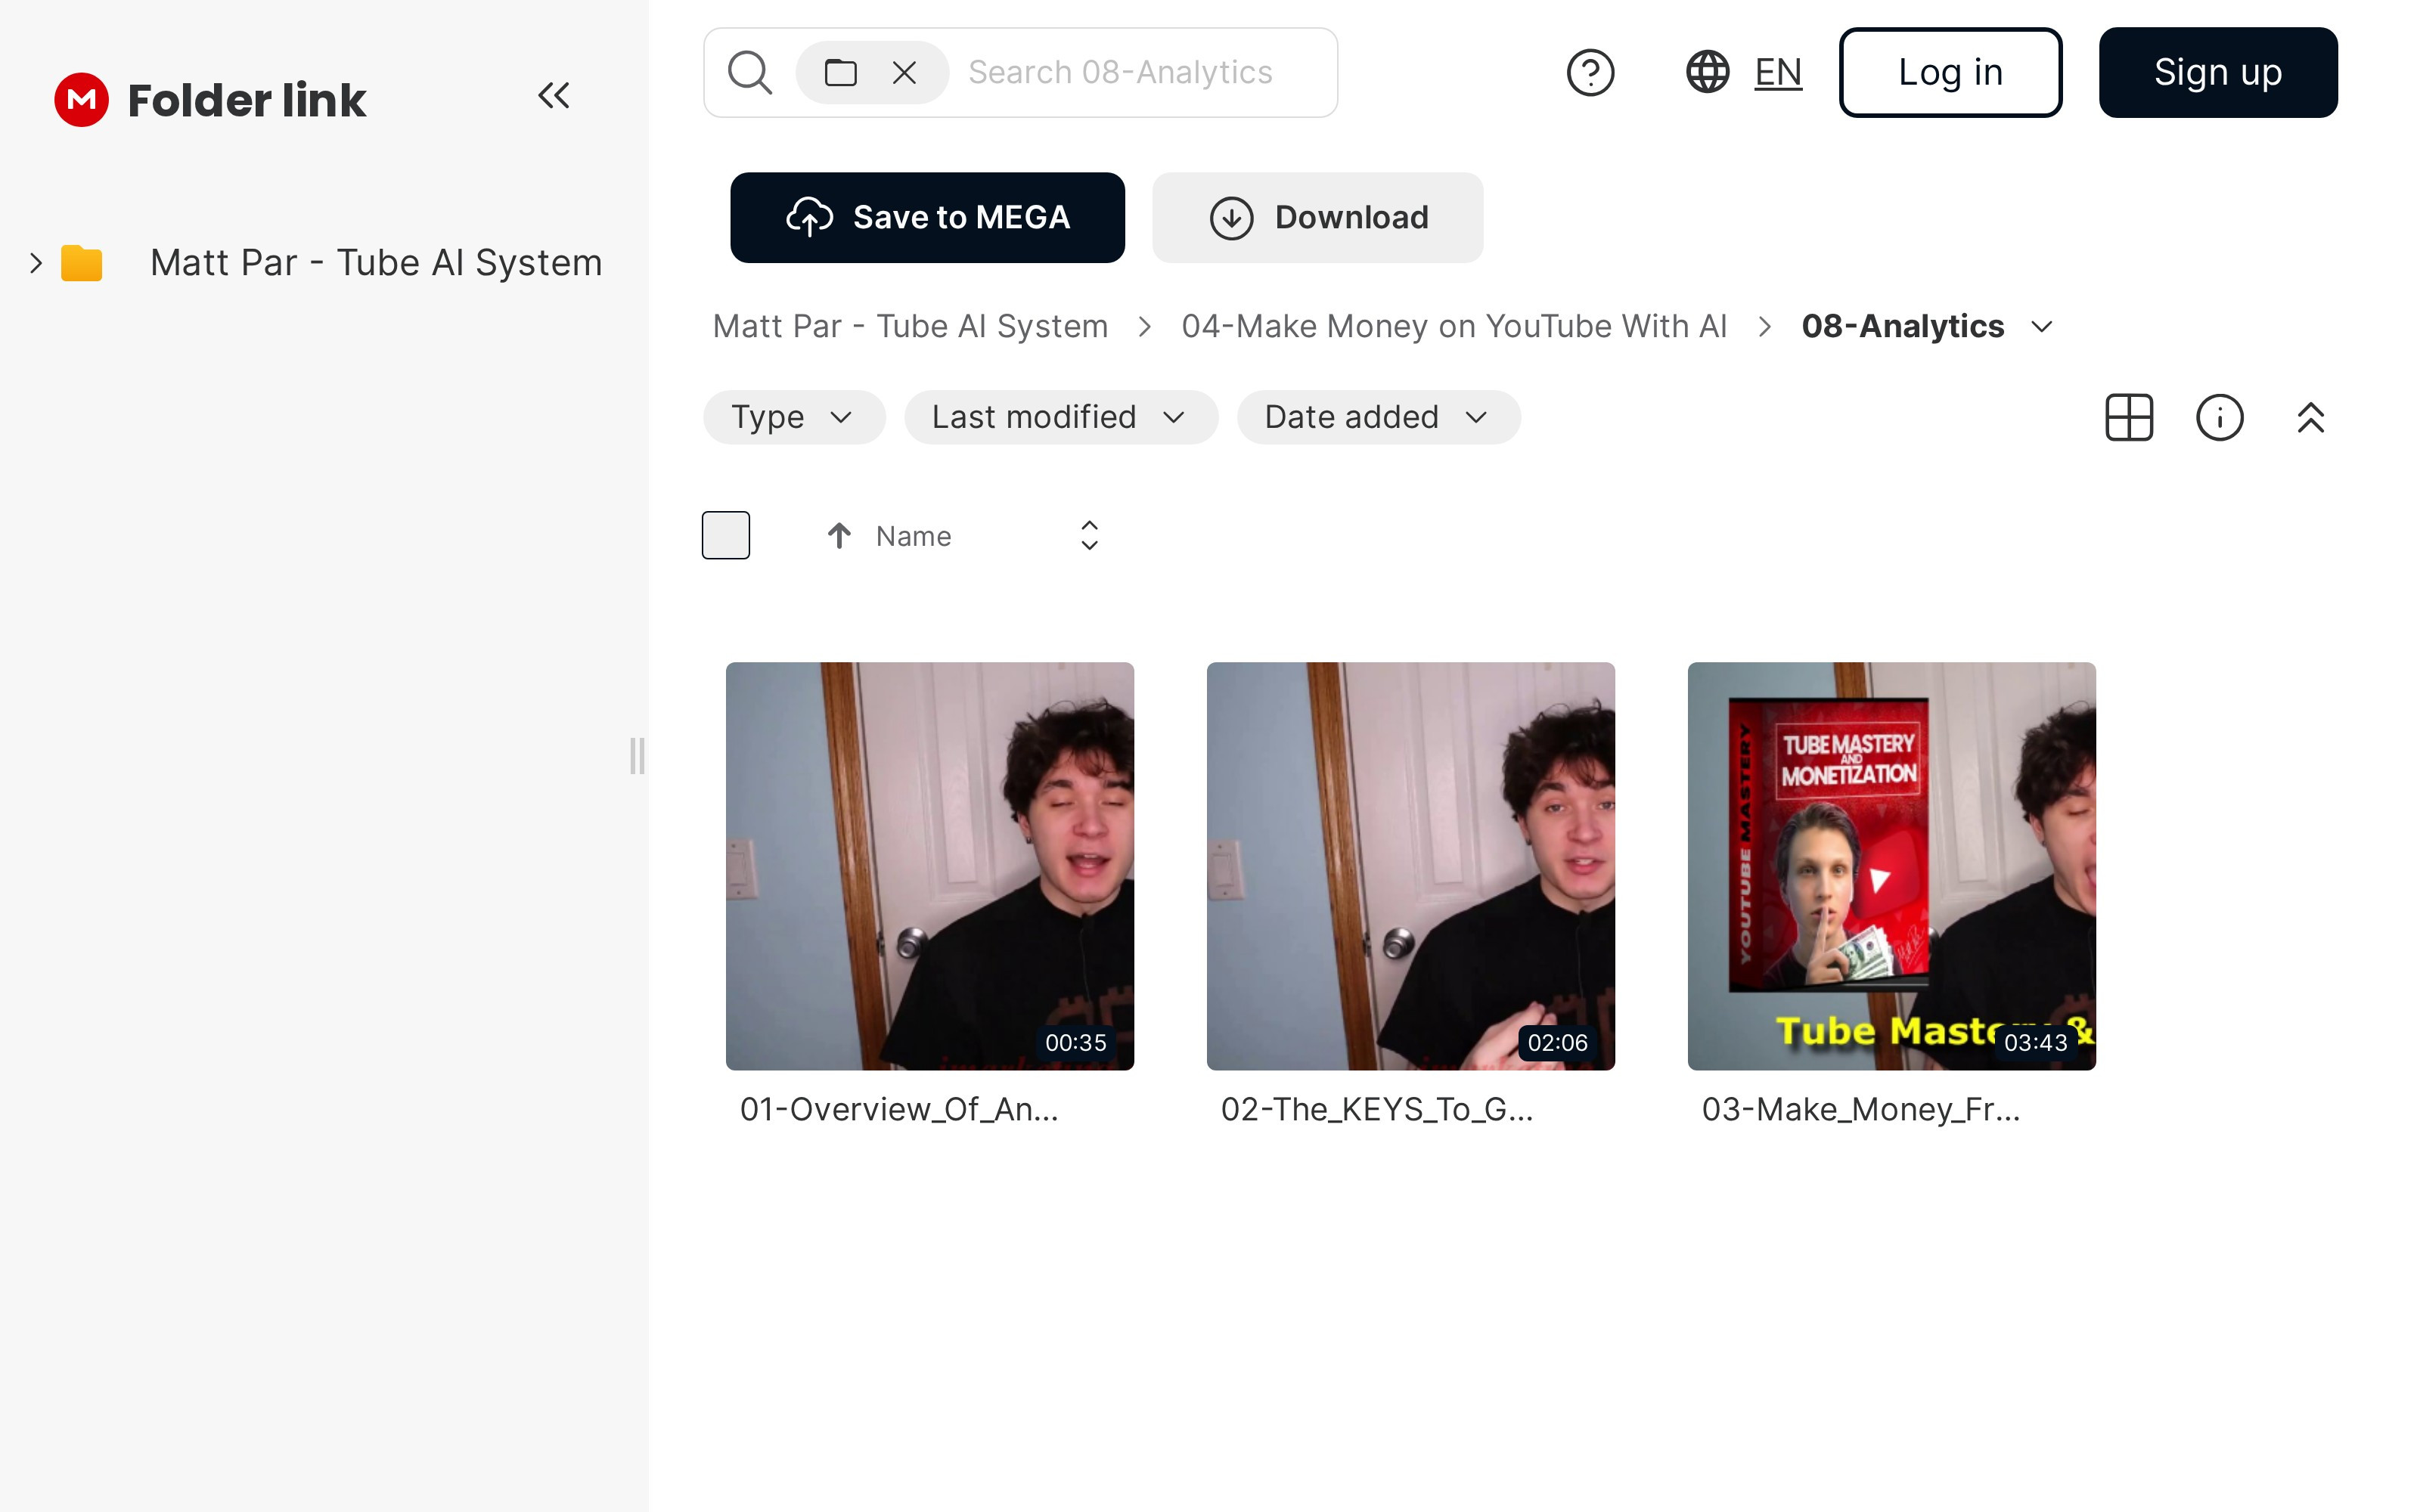Open the 03-Make_Money_Fr video thumbnail

(1891, 865)
